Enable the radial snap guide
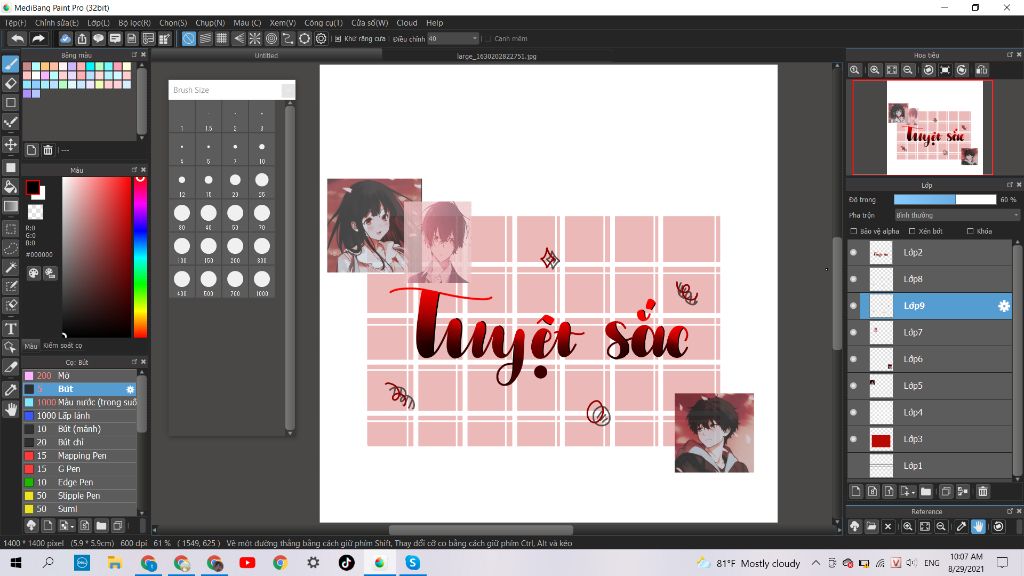Viewport: 1024px width, 576px height. pos(255,39)
